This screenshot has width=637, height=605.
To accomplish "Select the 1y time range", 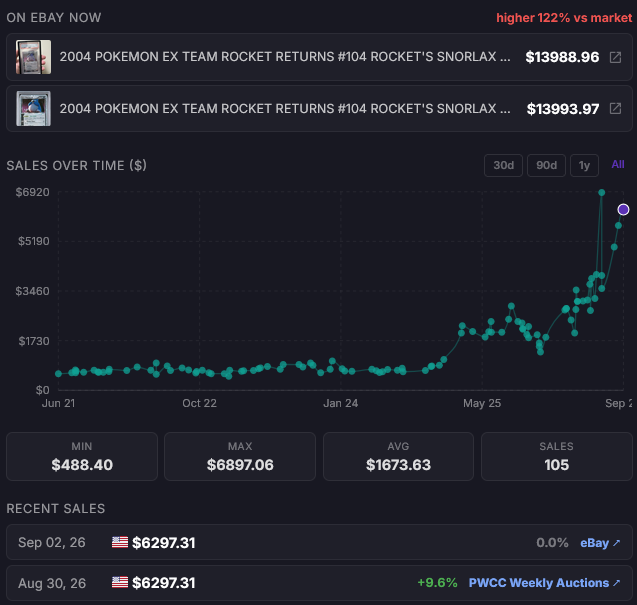I will [584, 165].
